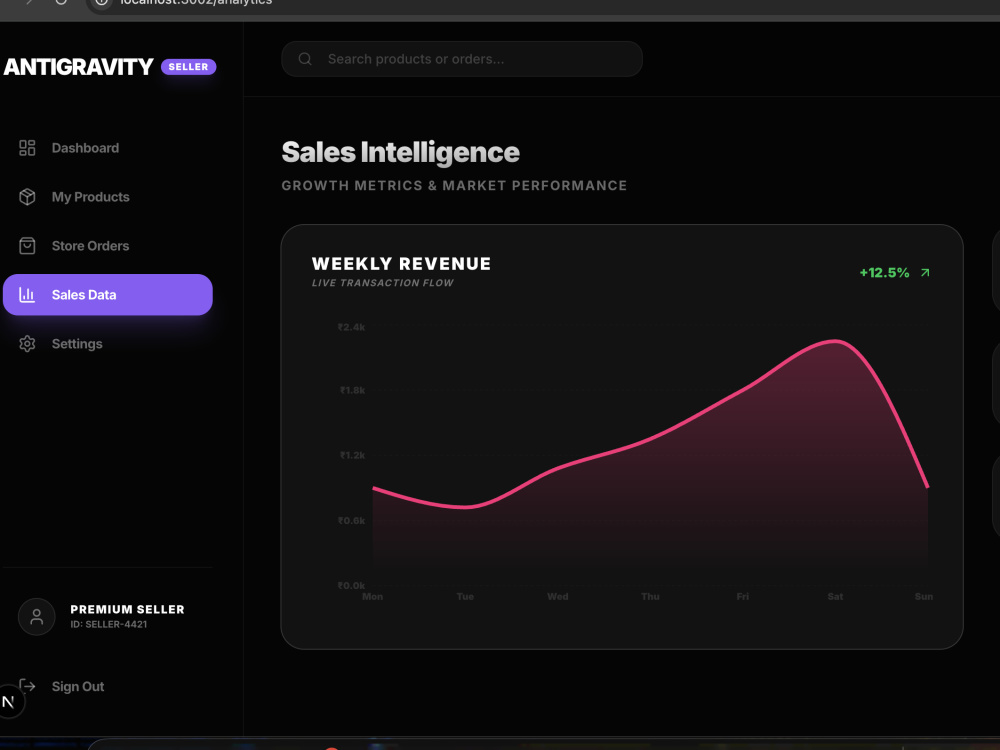Click the LIVE TRANSACTION FLOW subtitle
The width and height of the screenshot is (1000, 750).
pos(383,283)
